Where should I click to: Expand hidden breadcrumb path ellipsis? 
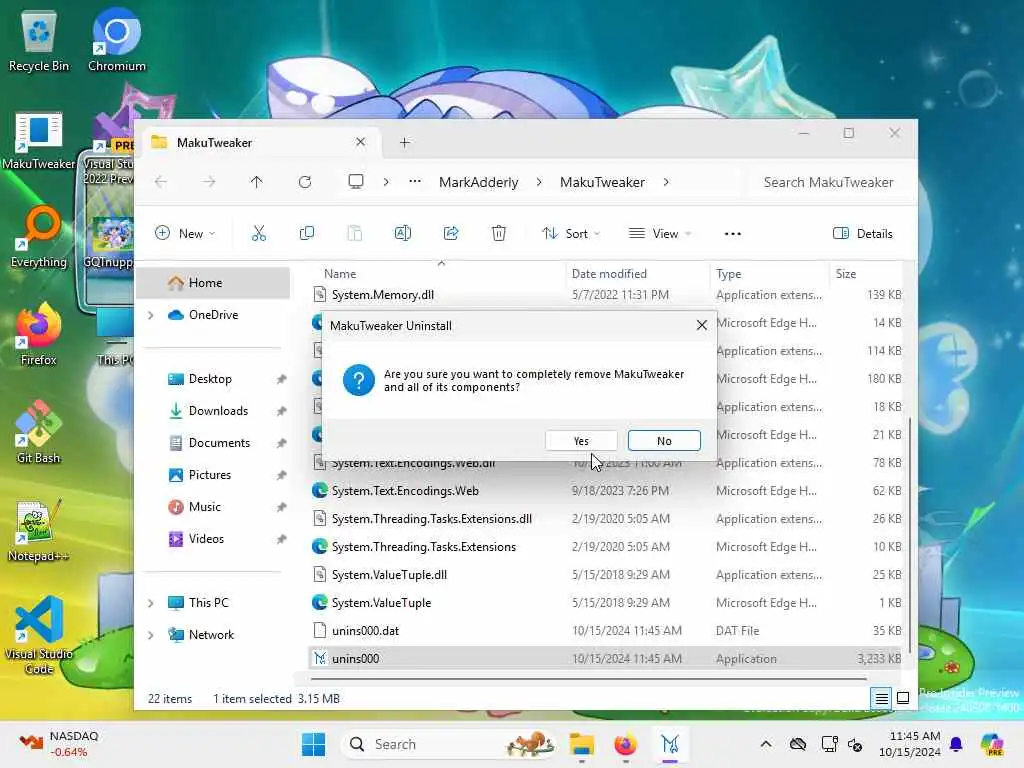415,182
